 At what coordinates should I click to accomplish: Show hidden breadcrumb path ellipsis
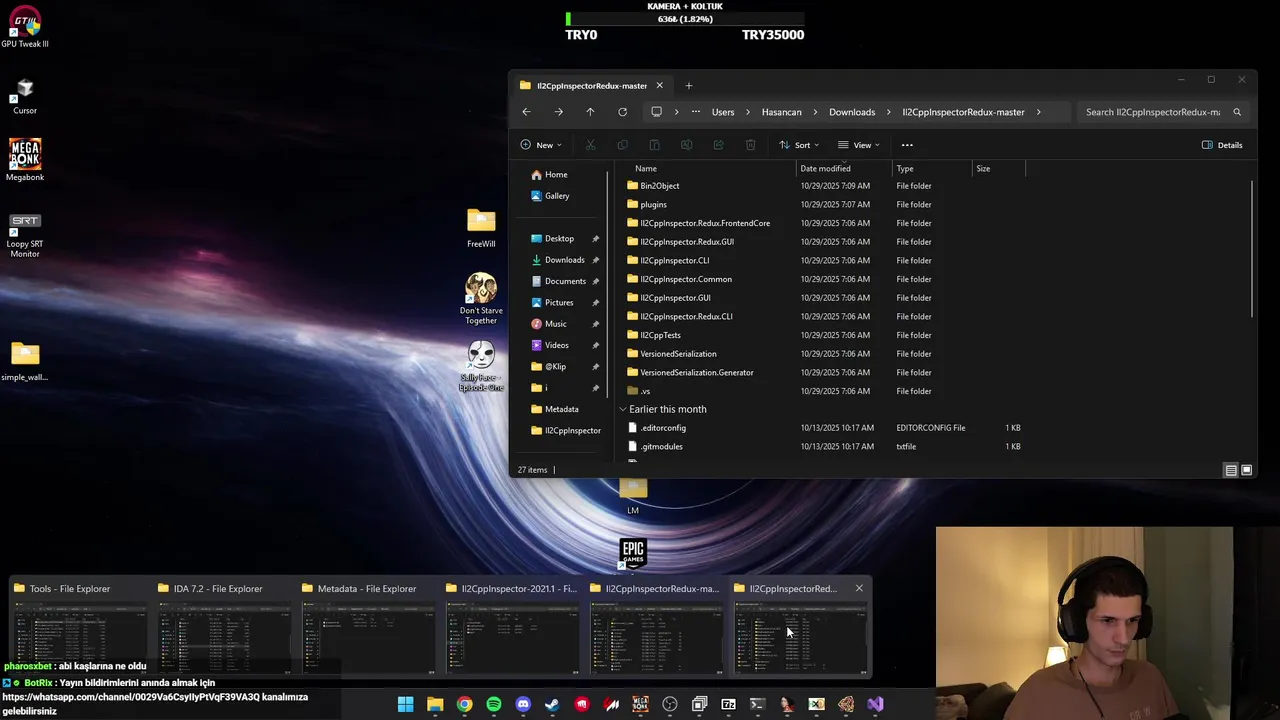click(x=696, y=112)
